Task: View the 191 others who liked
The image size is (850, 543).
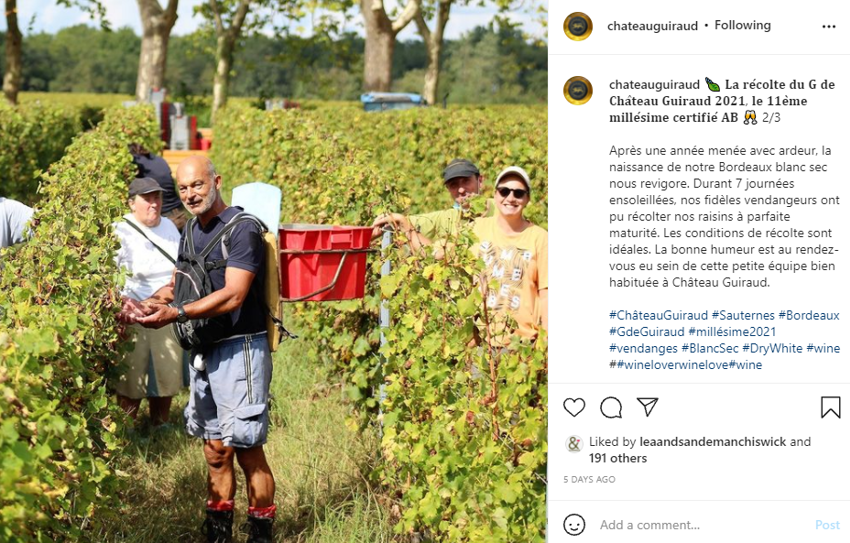Action: pos(618,458)
